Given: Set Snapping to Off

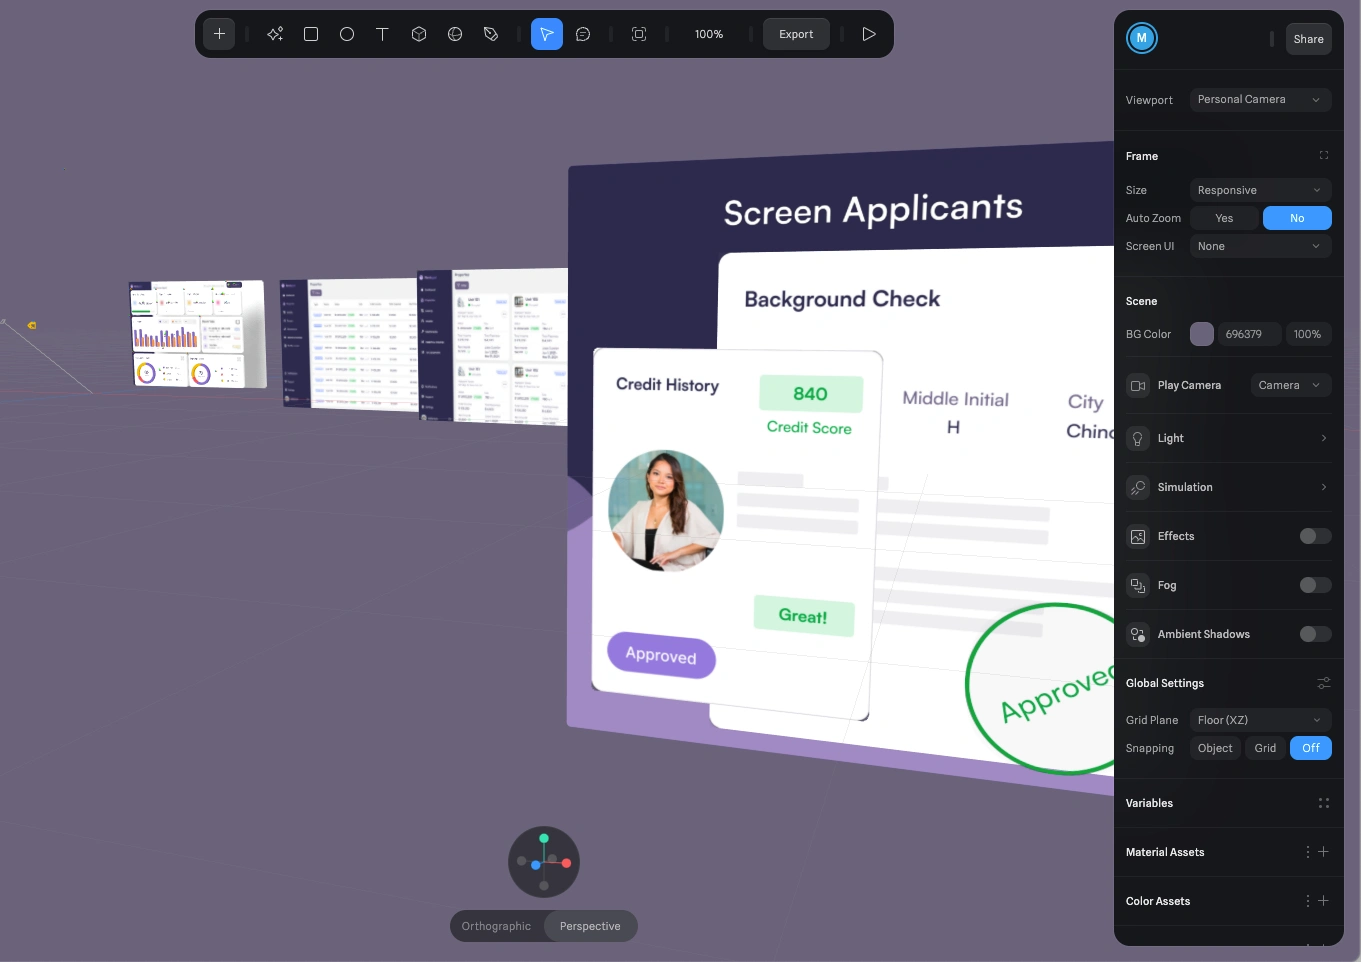Looking at the screenshot, I should point(1311,748).
